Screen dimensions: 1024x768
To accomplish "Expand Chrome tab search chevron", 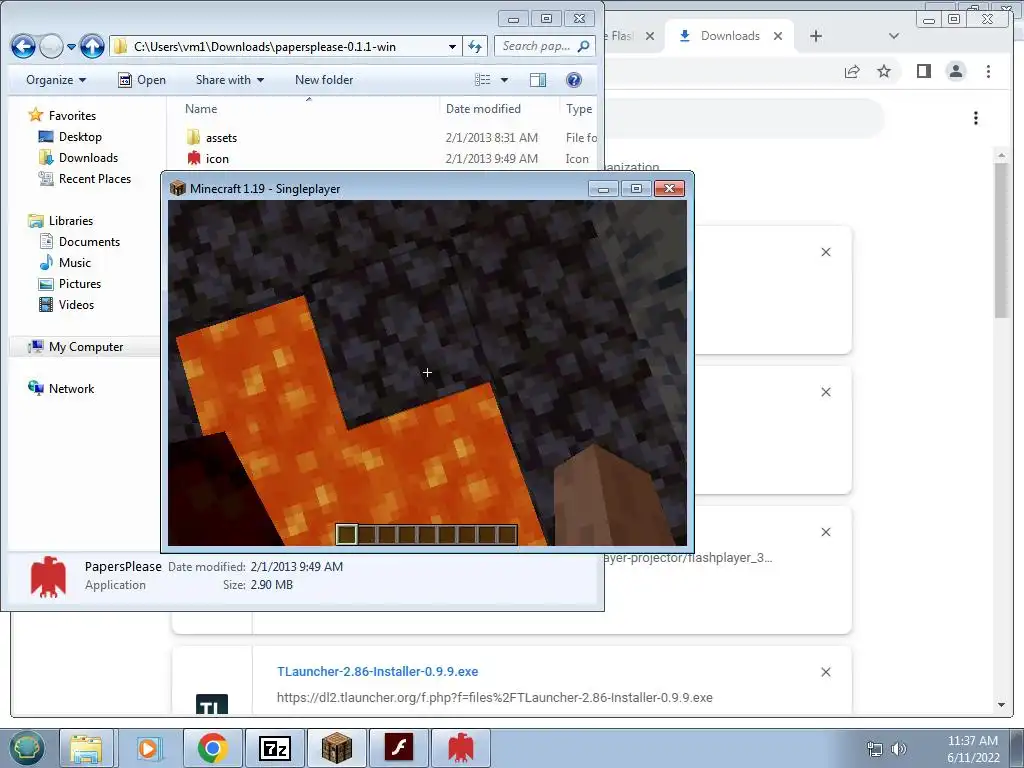I will pos(894,36).
